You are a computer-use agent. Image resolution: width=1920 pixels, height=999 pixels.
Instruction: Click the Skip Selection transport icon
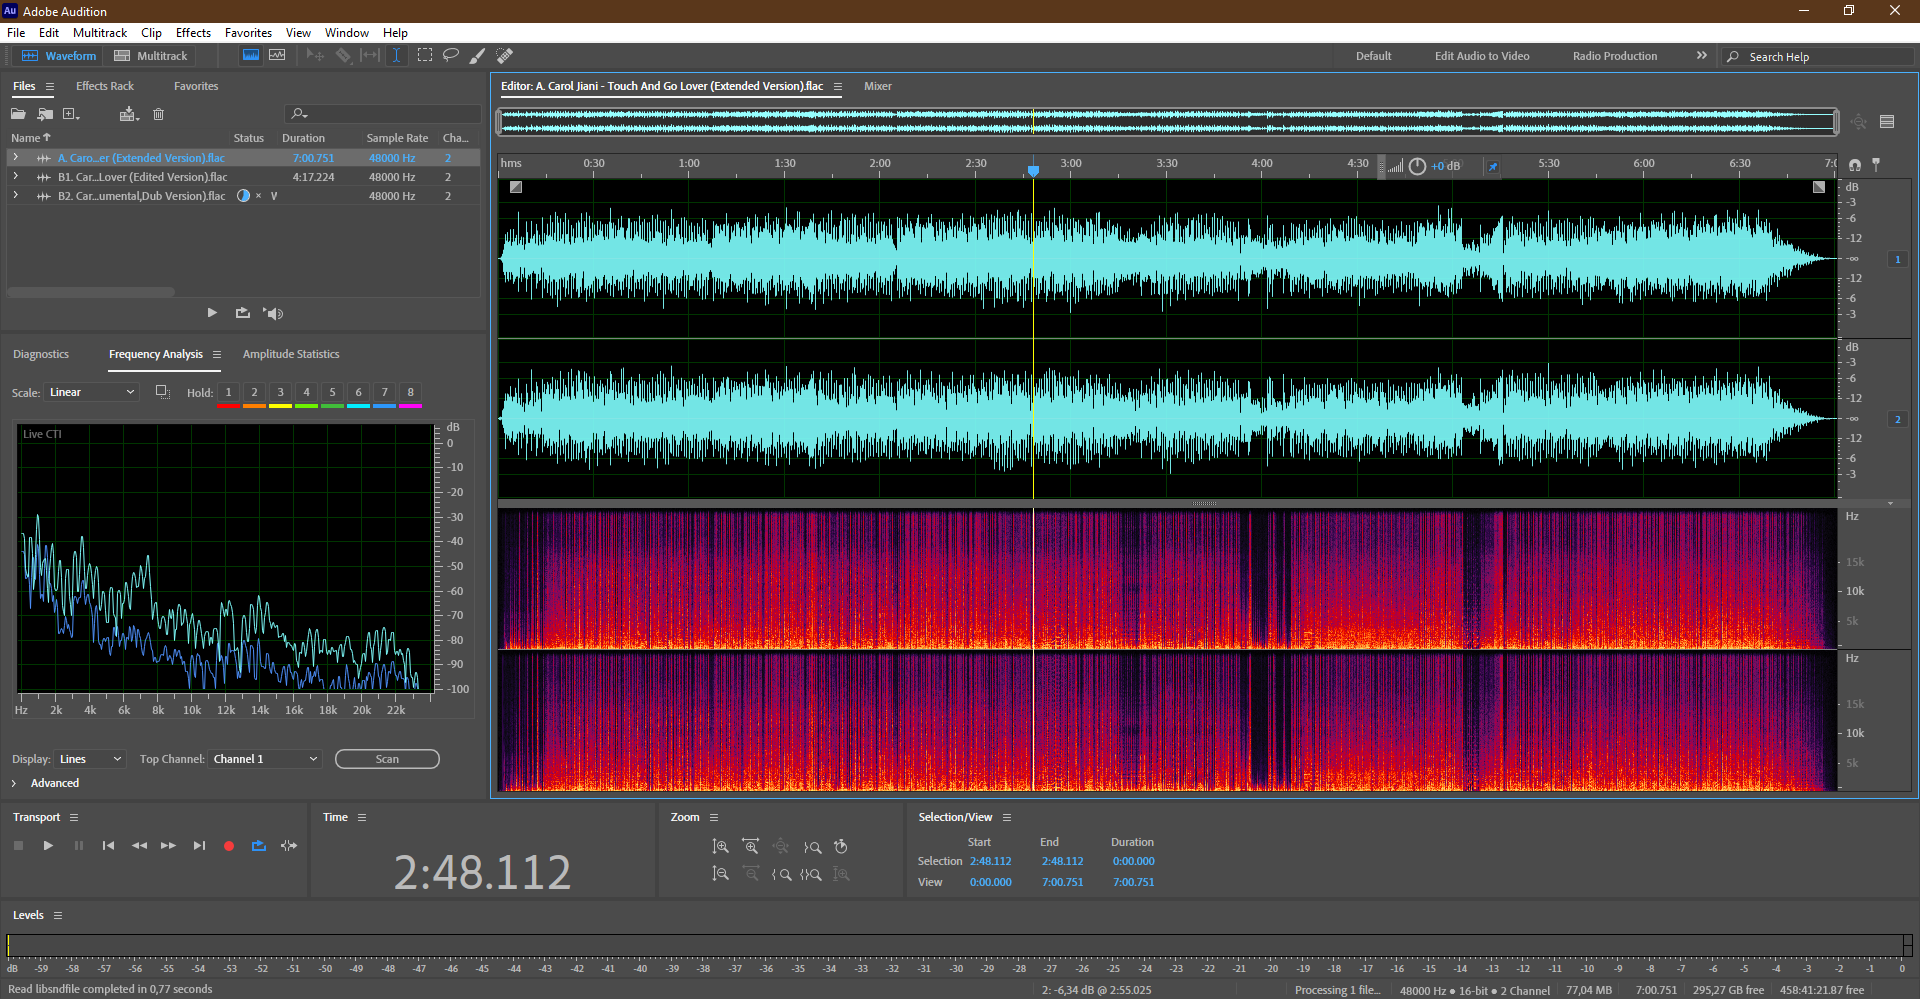289,846
